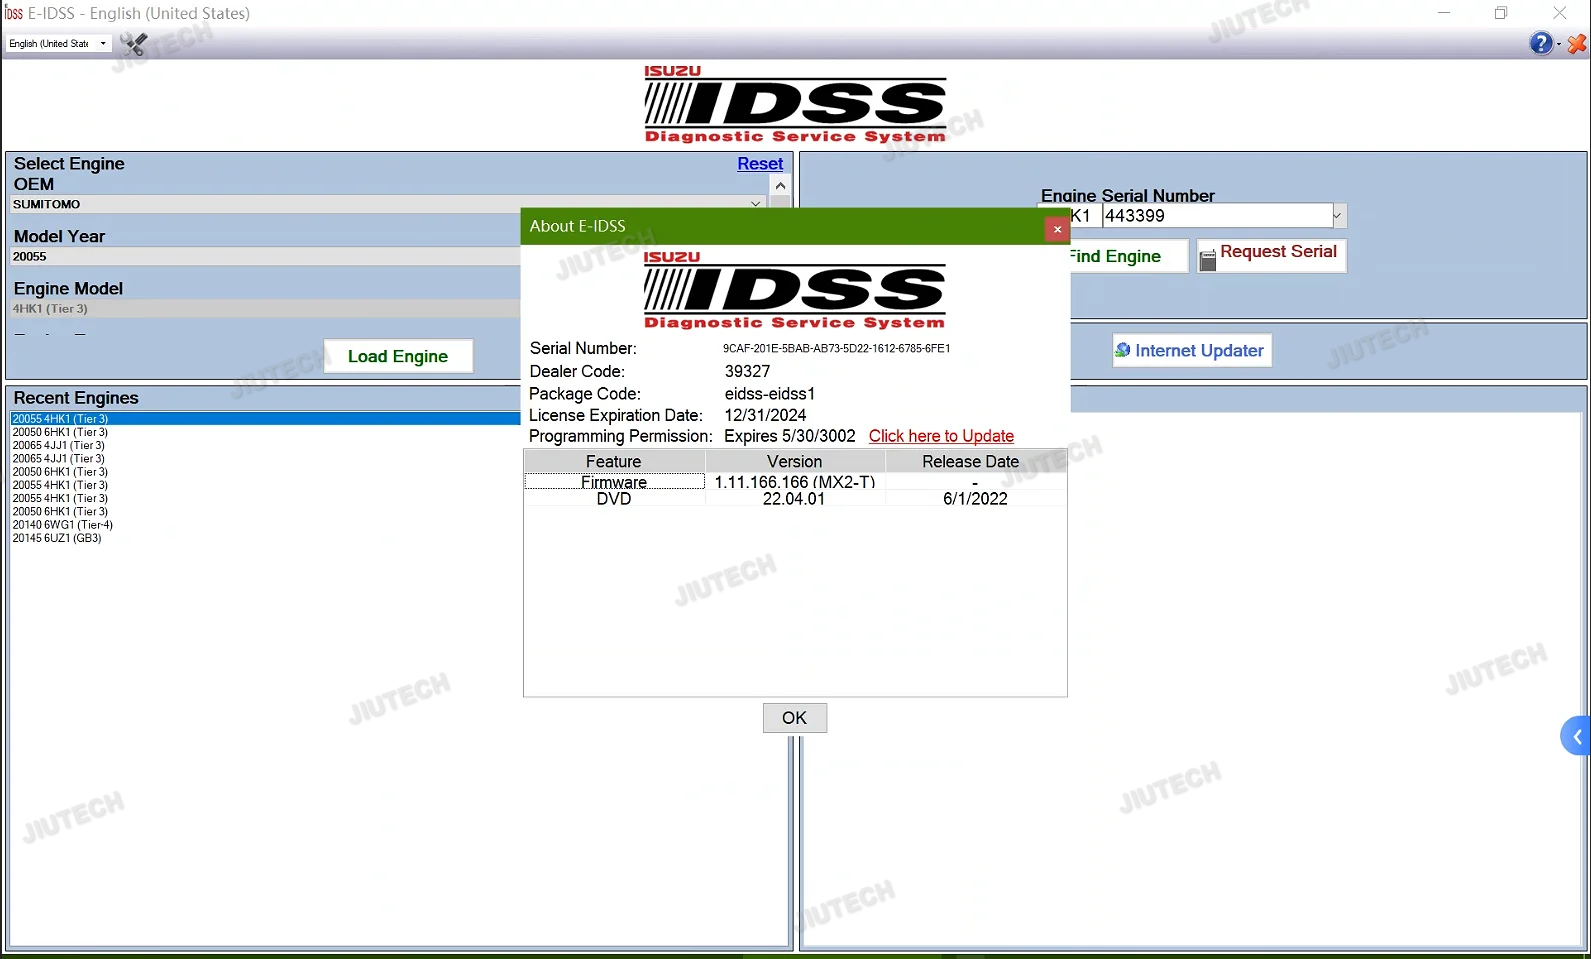Click Release Date column header
The width and height of the screenshot is (1591, 959).
tap(971, 462)
